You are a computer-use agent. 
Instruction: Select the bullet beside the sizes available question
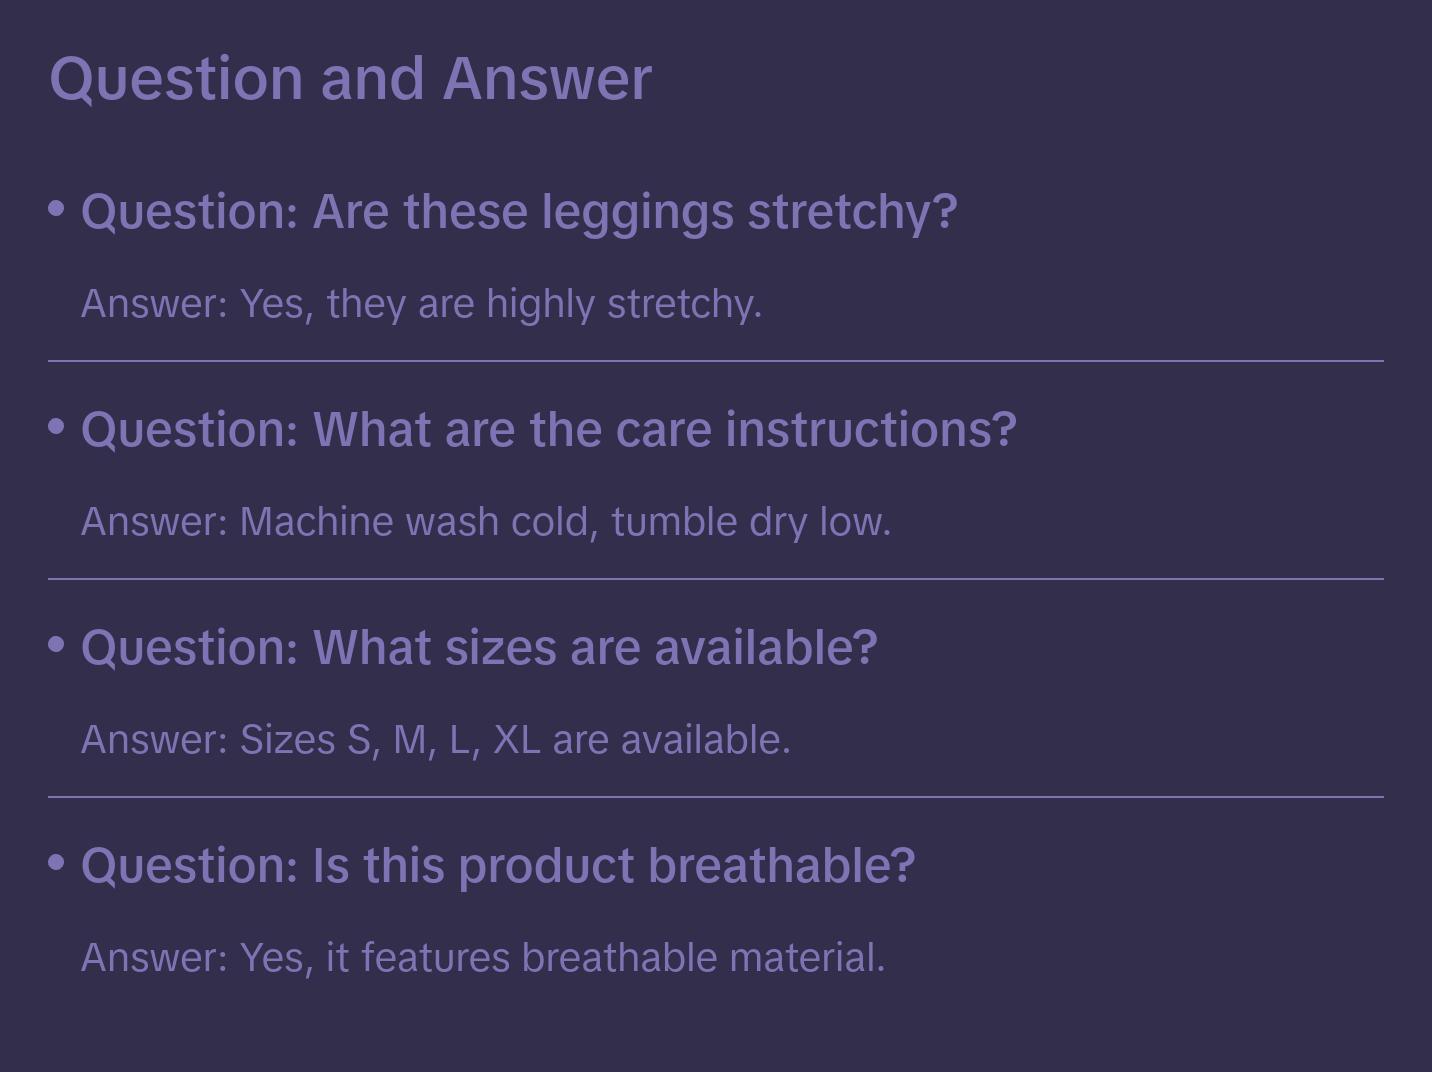[57, 645]
